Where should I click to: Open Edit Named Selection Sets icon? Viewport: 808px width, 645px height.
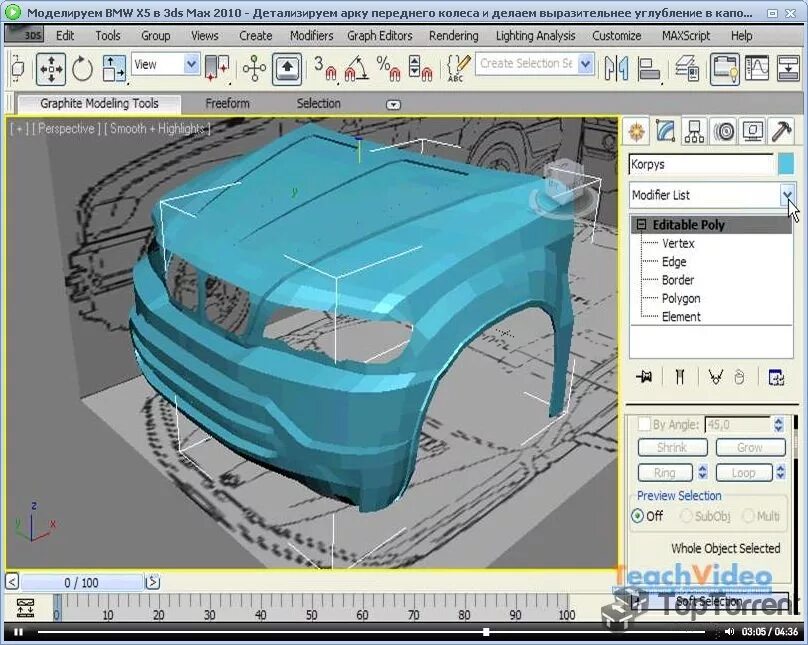click(x=458, y=69)
